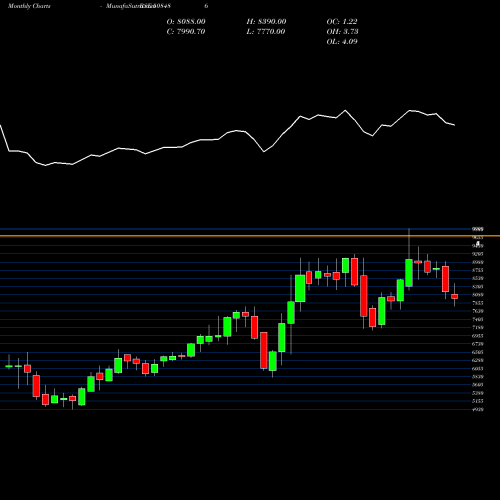
Task: Select the high value "H: 8390.00"
Action: pos(266,22)
